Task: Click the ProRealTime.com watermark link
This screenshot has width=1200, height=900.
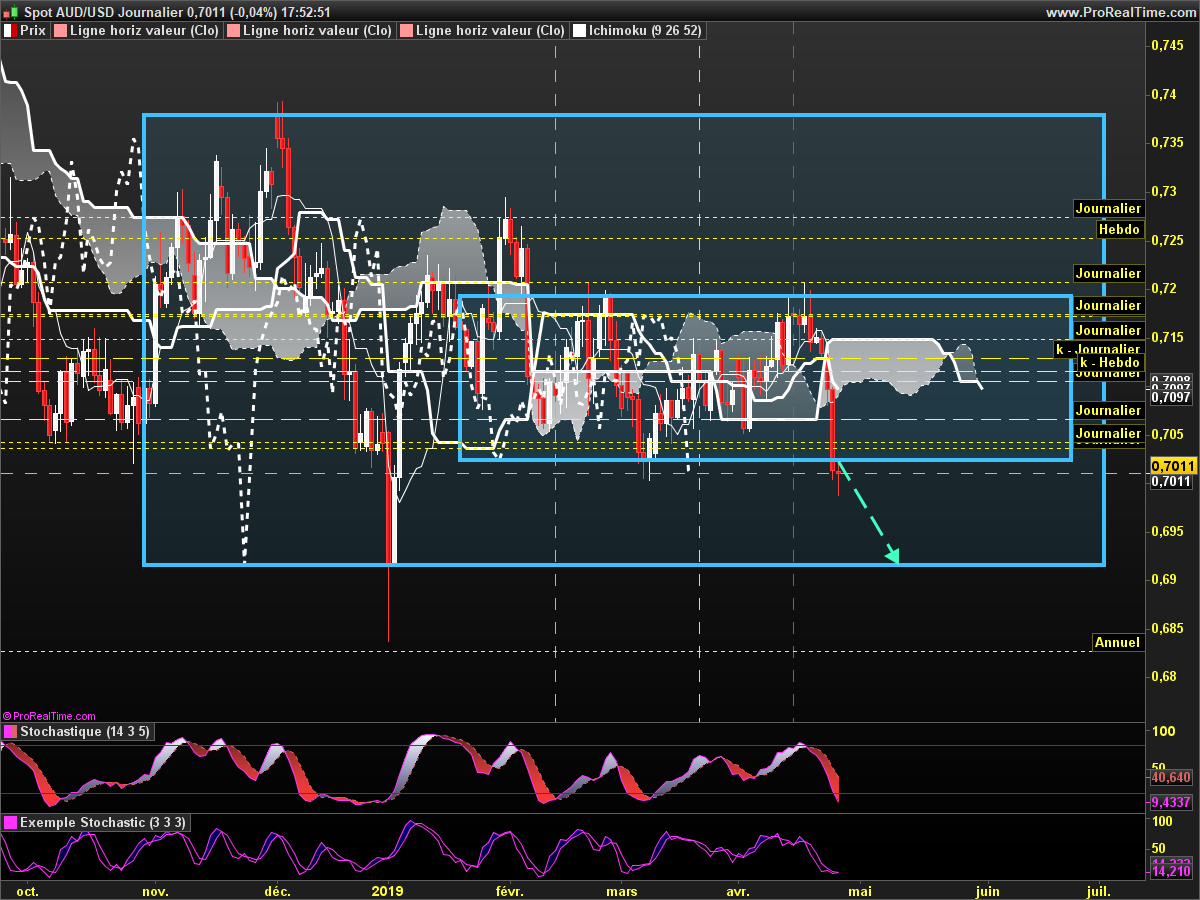Action: click(x=49, y=716)
